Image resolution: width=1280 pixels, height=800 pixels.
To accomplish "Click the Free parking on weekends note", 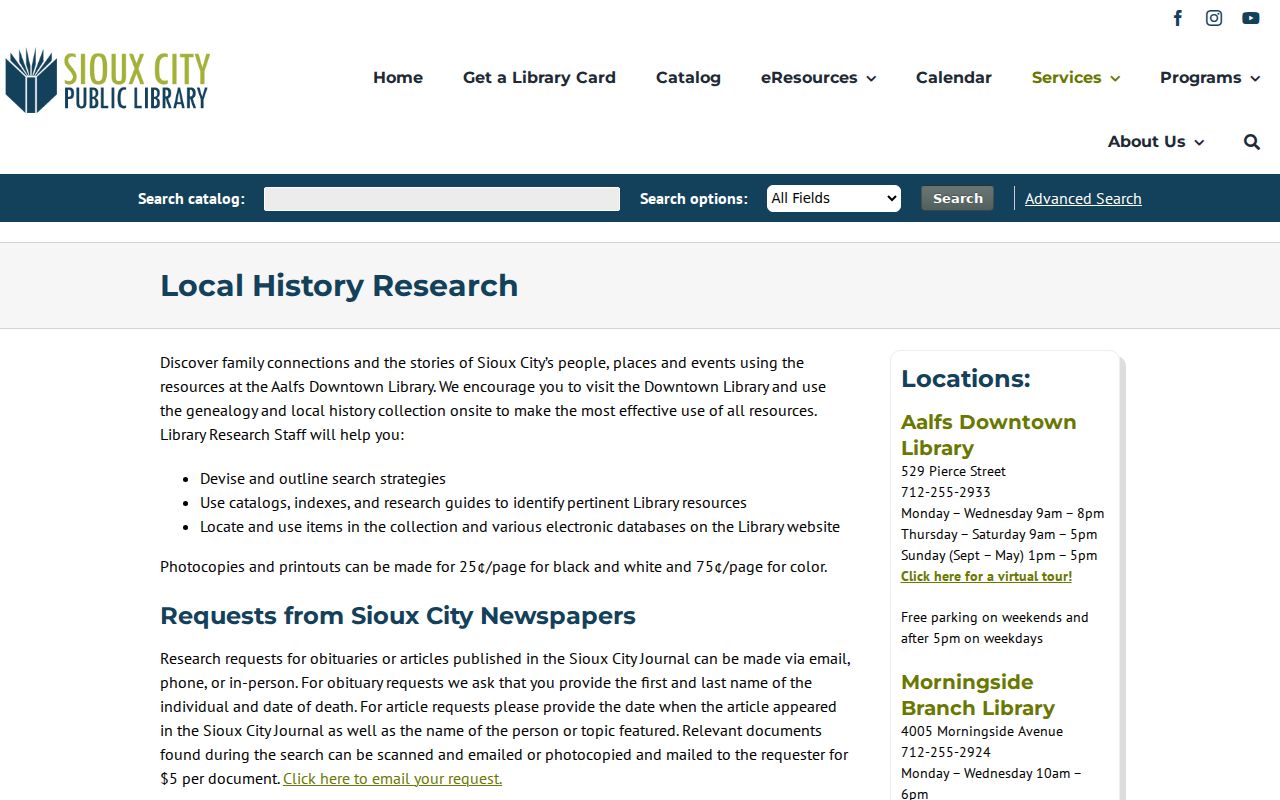I will (995, 628).
